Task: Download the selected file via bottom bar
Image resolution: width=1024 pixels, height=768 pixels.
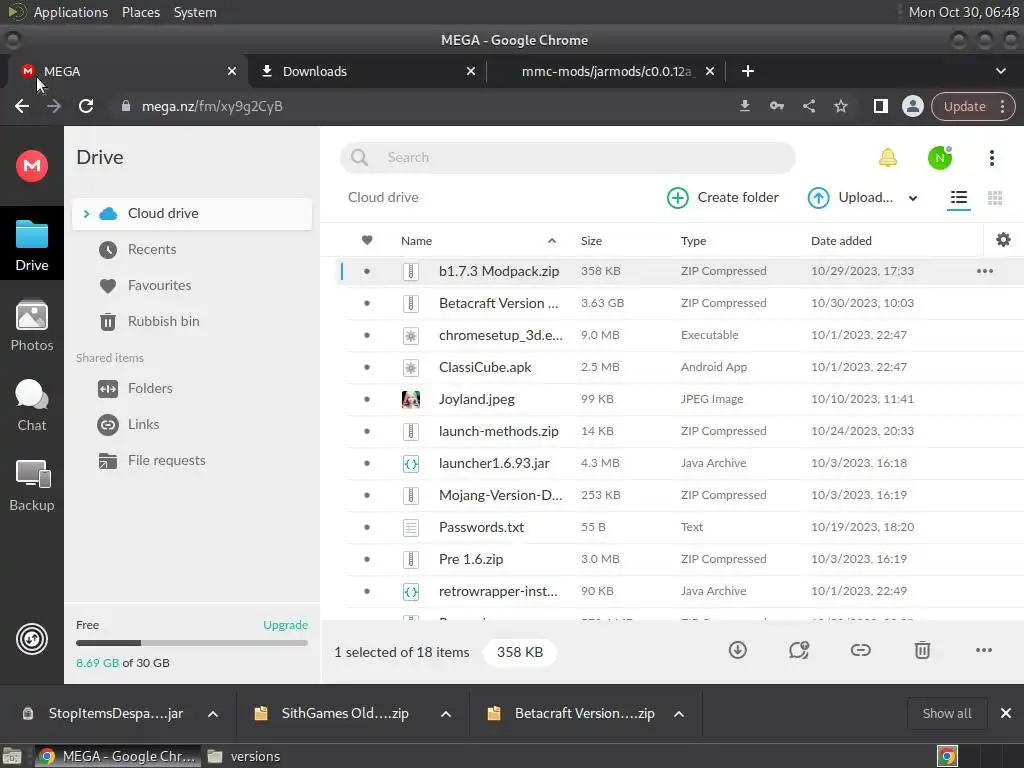Action: coord(737,650)
